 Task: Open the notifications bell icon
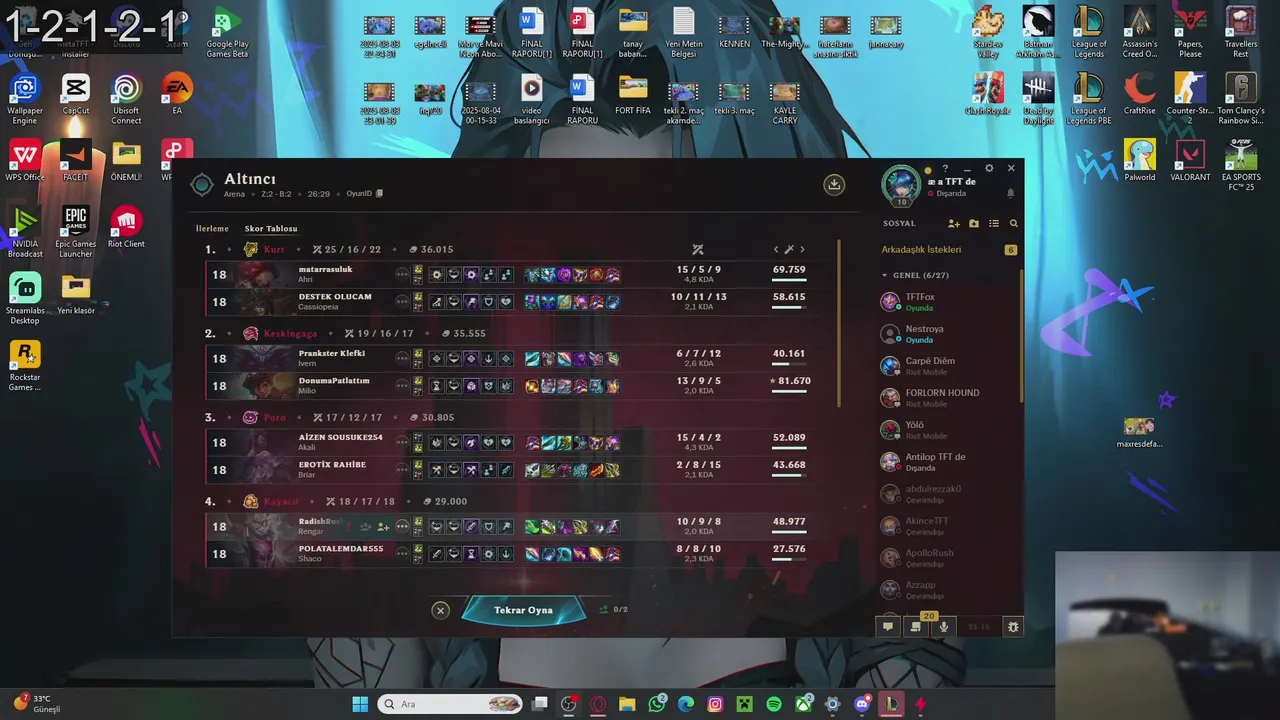(1010, 193)
